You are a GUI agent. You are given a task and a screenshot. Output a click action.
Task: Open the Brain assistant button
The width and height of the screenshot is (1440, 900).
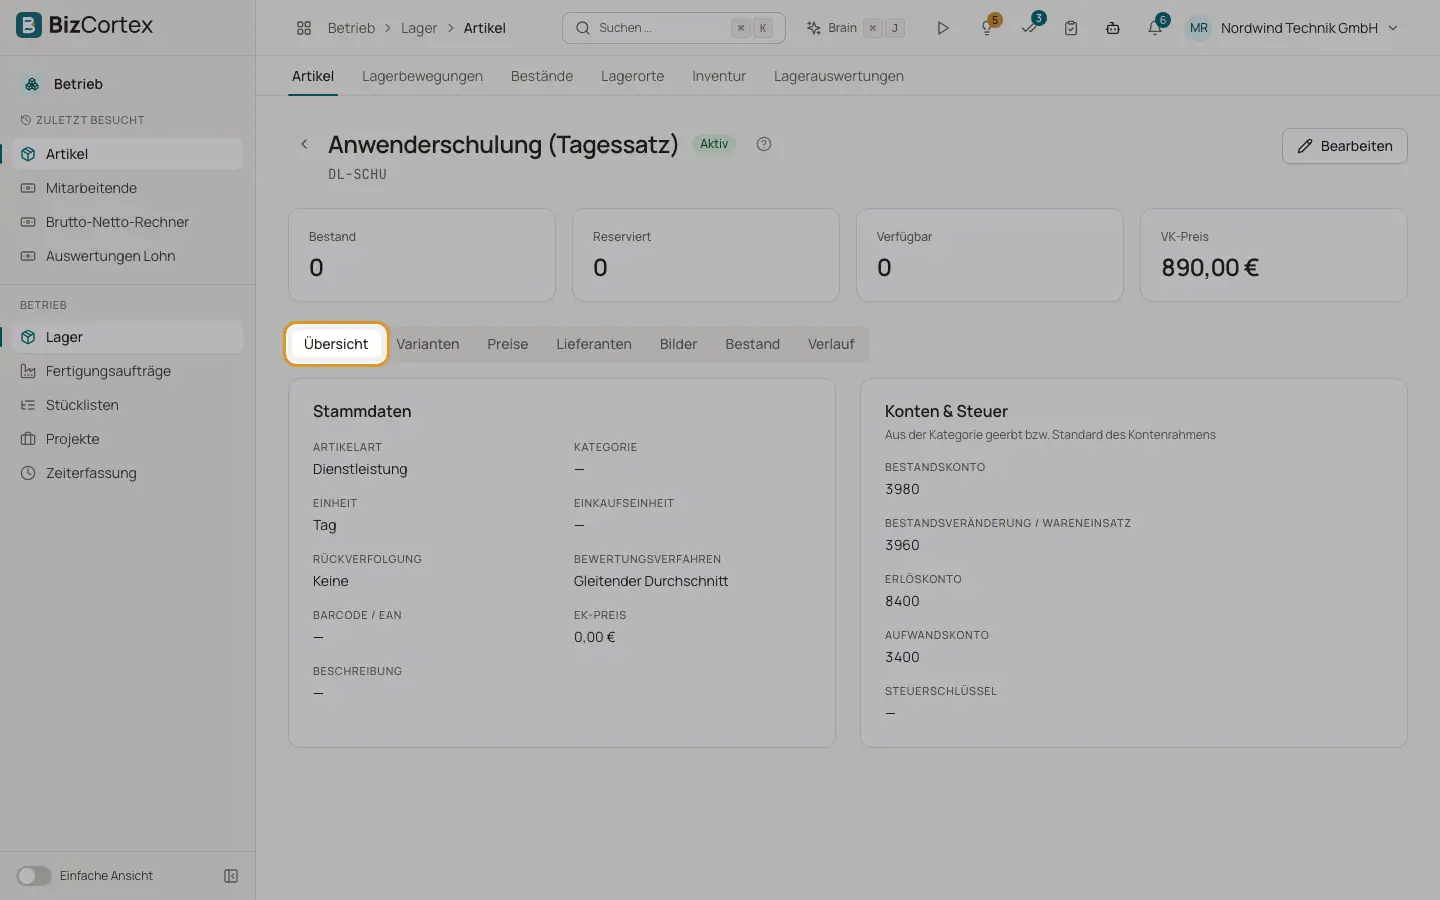pyautogui.click(x=856, y=28)
